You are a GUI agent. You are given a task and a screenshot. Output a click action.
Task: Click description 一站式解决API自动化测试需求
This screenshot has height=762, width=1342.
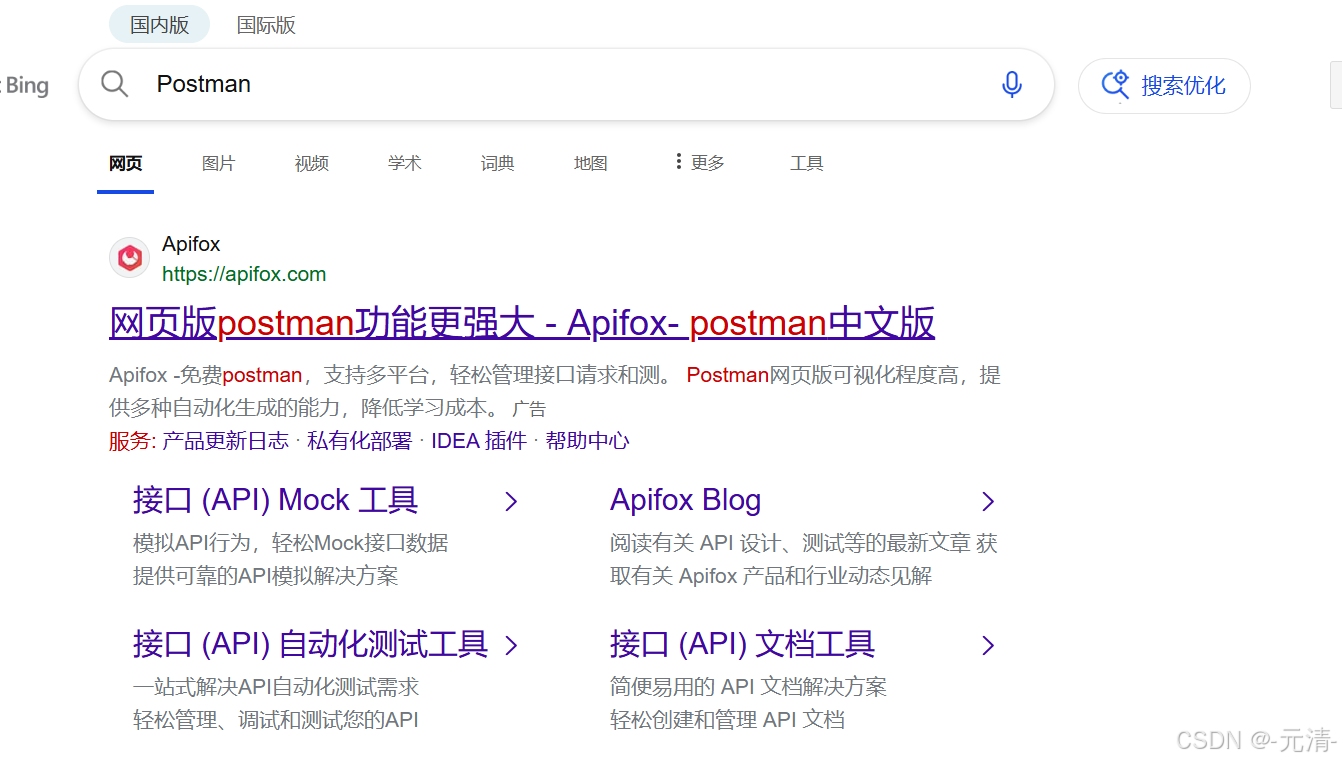coord(276,687)
